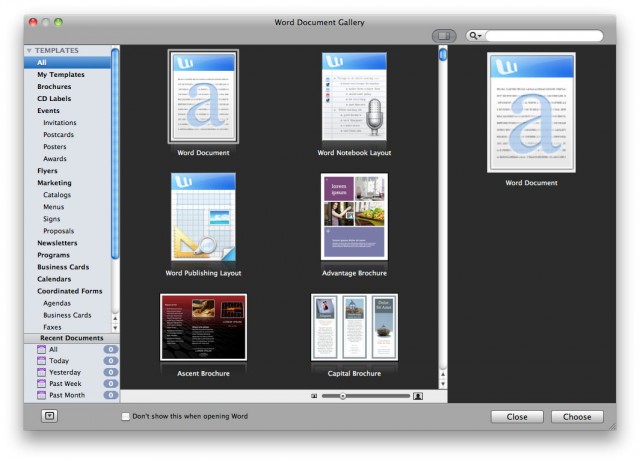This screenshot has height=463, width=640.
Task: Click the green zoom window button
Action: [58, 22]
